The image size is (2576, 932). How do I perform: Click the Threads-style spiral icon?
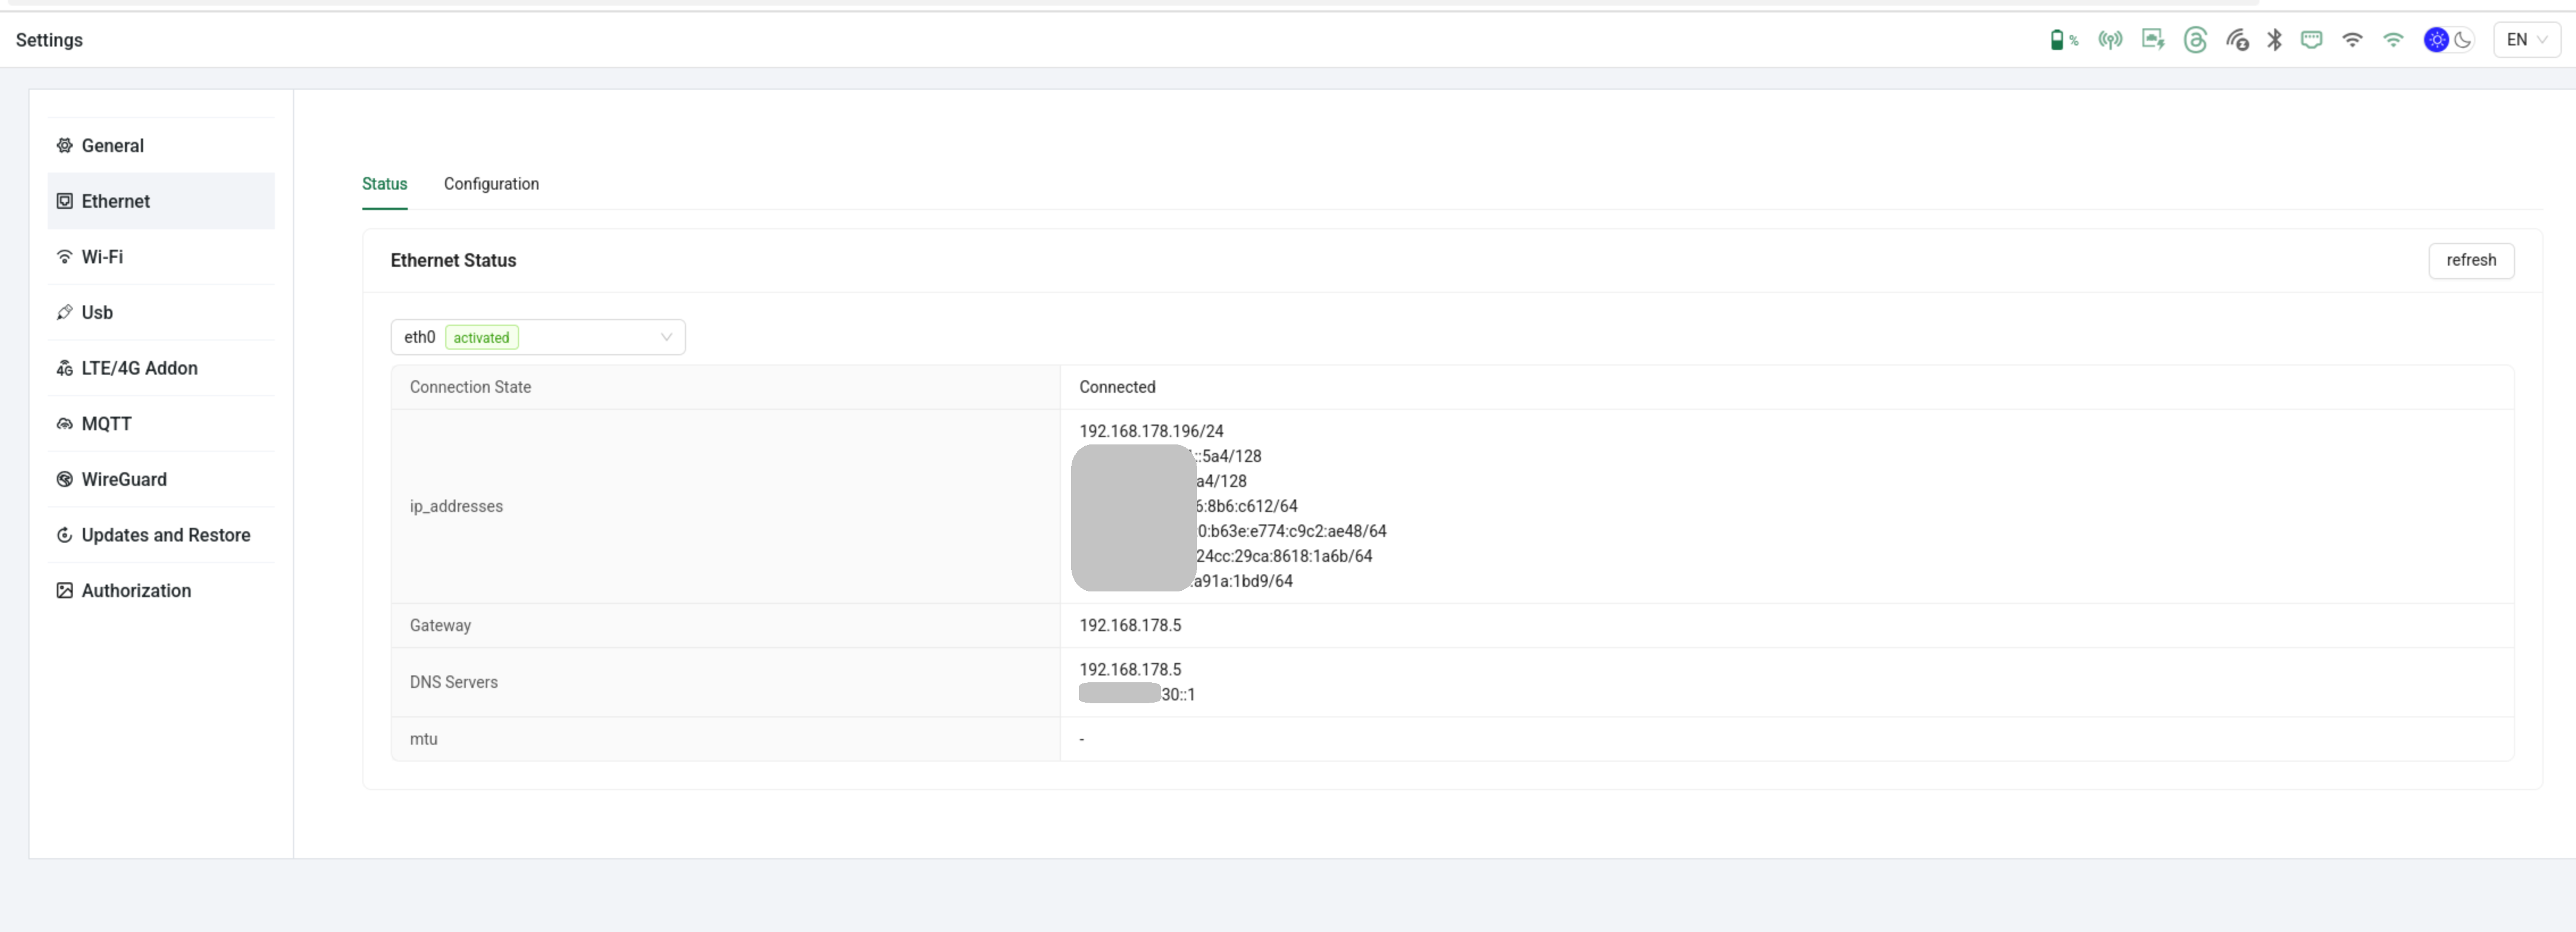pos(2195,40)
